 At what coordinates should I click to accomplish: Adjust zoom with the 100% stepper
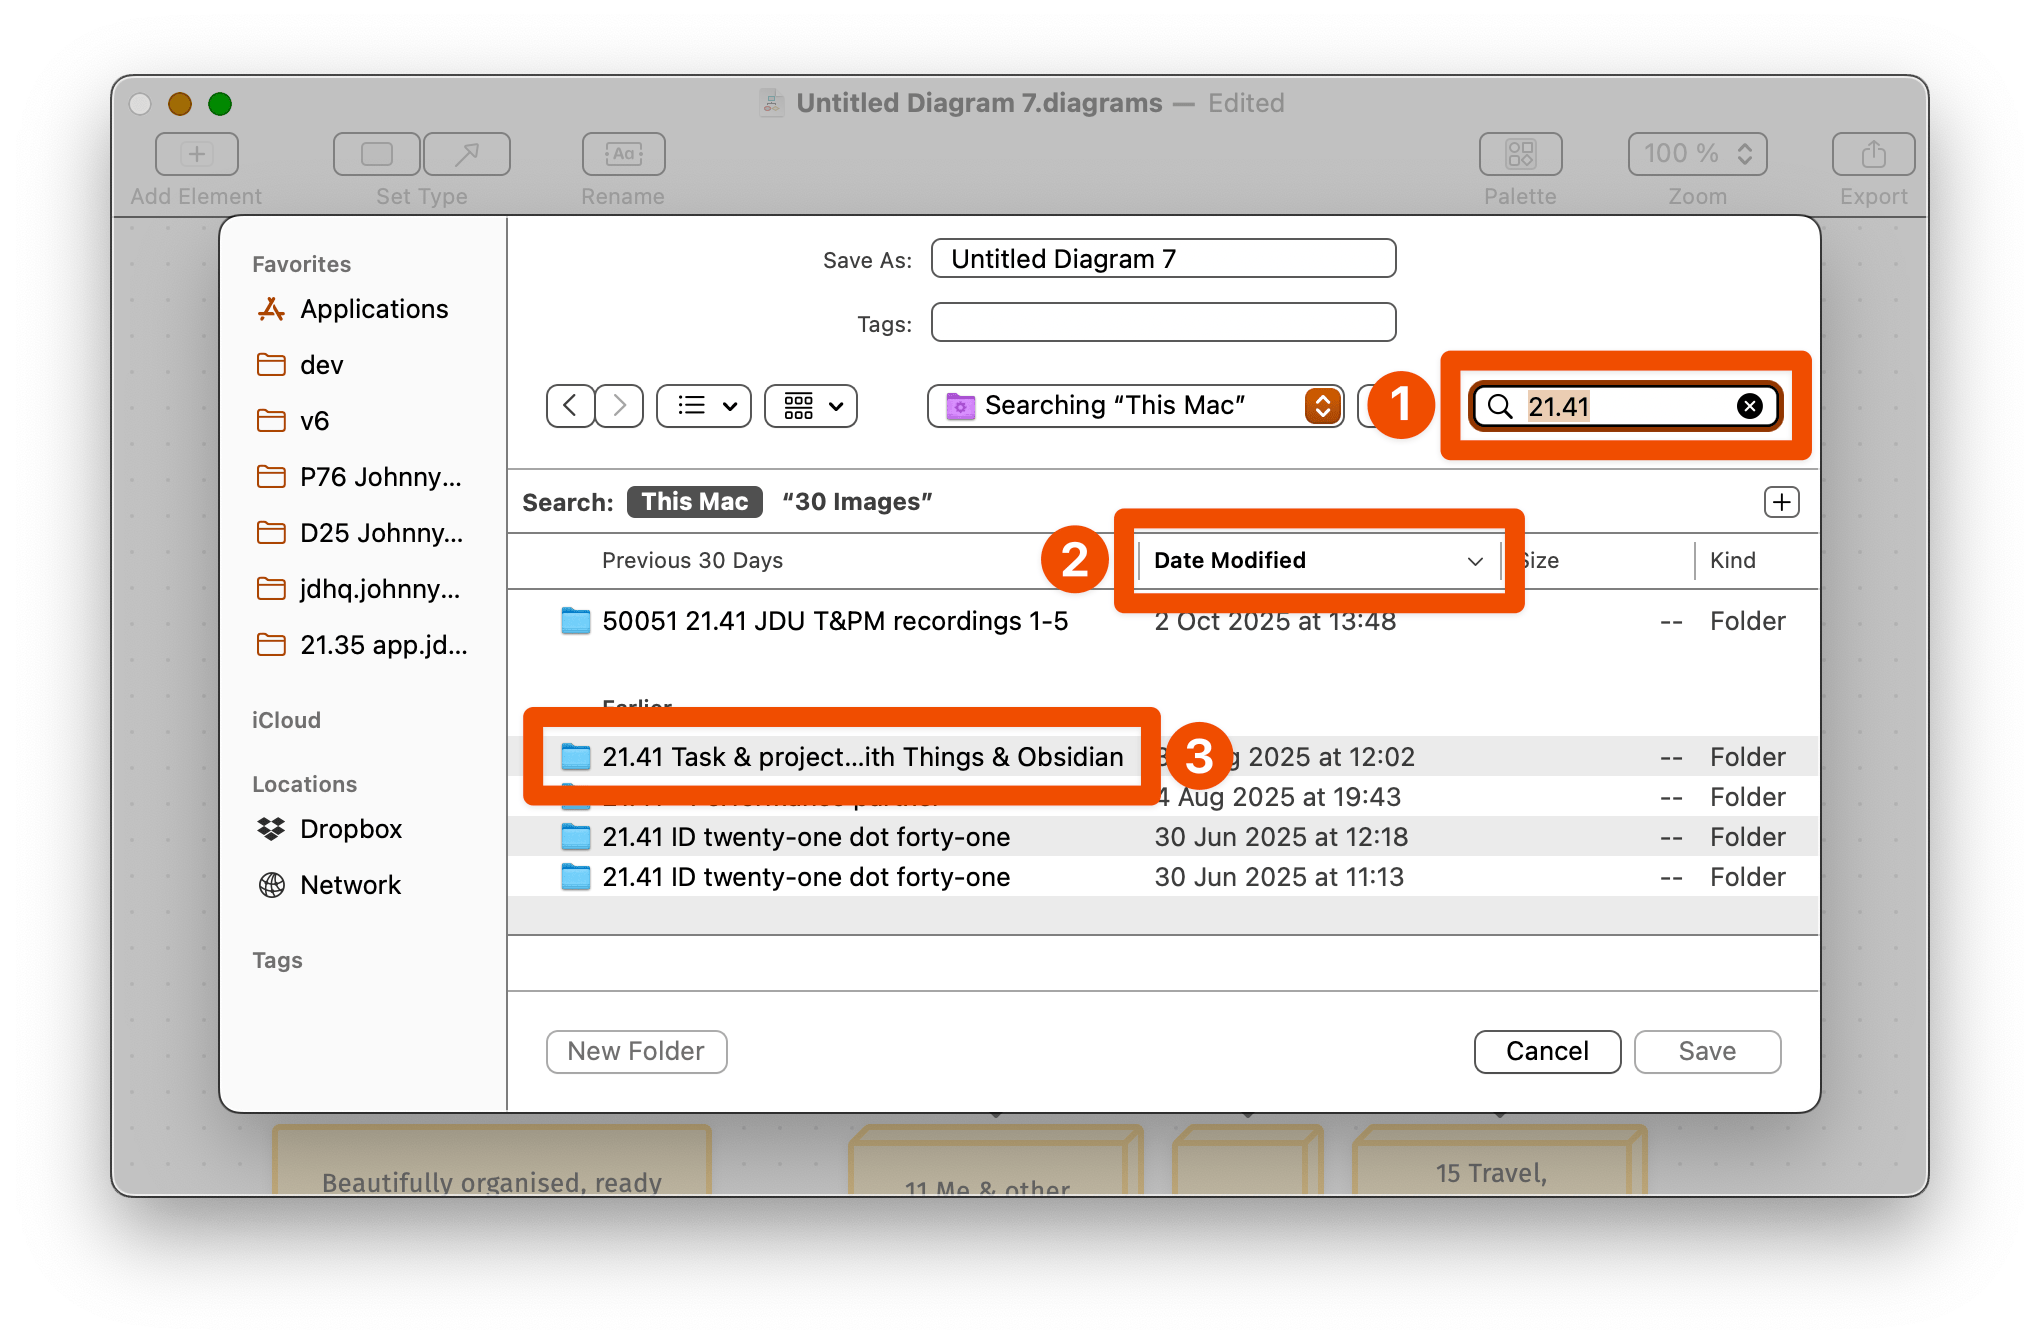point(1696,153)
